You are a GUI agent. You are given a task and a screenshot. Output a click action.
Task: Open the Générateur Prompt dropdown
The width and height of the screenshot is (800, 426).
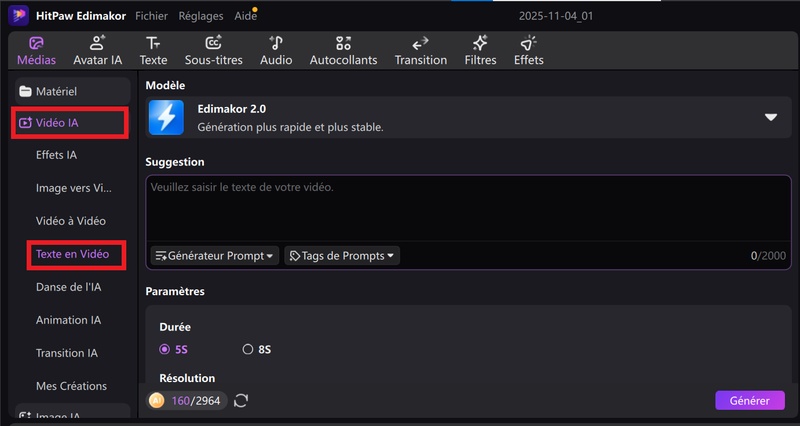click(215, 256)
